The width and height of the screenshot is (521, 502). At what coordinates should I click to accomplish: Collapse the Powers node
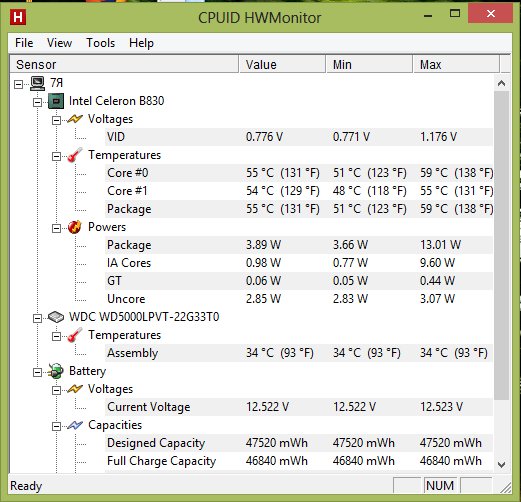56,228
